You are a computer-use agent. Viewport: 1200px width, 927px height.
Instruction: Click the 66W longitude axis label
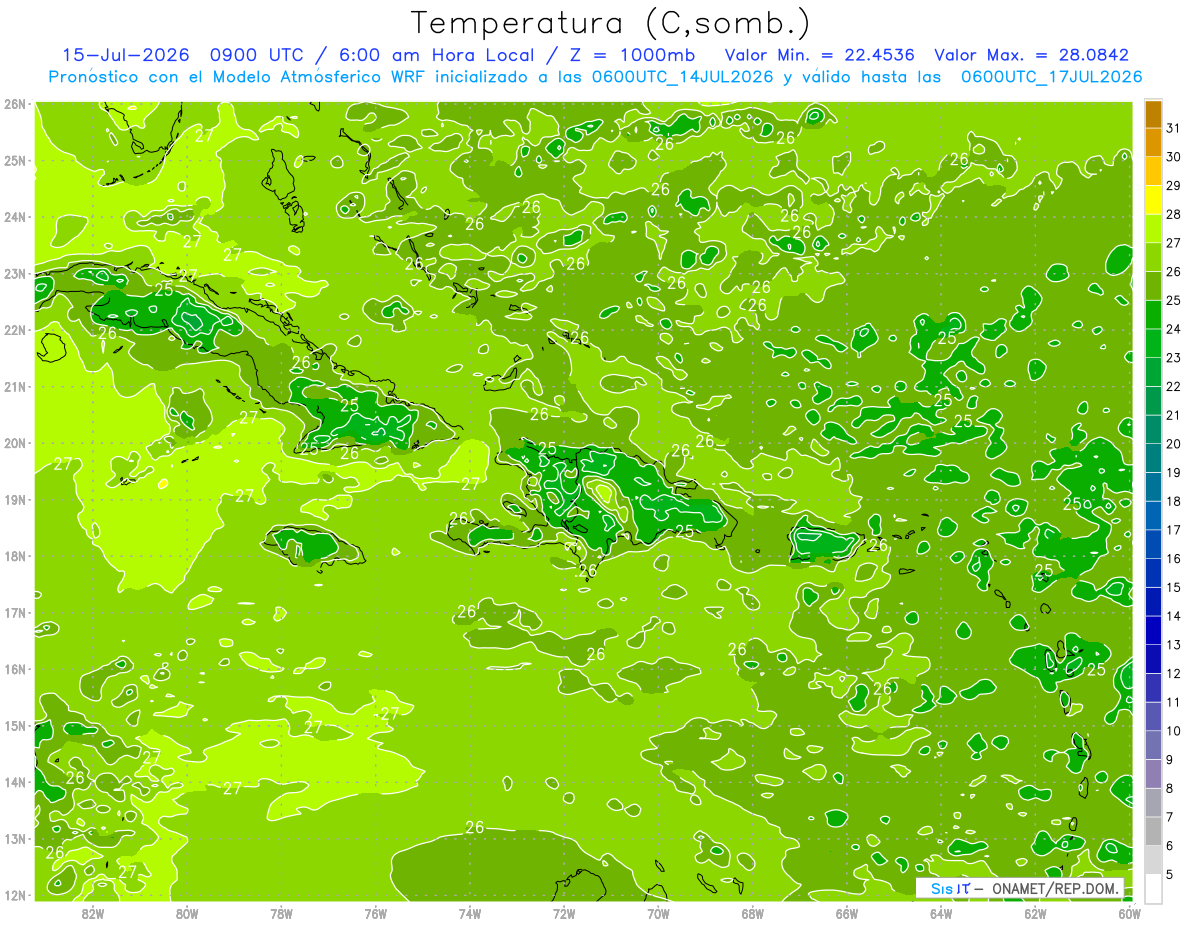847,913
